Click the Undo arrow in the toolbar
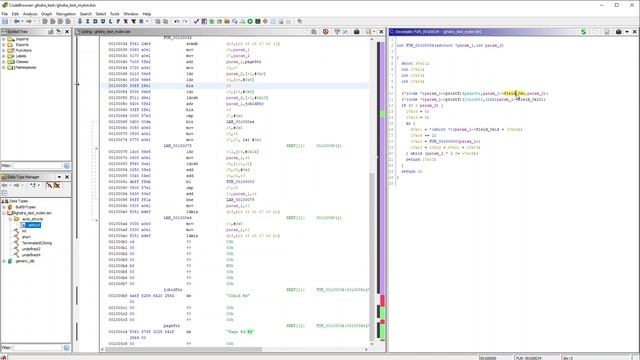The image size is (640, 360). (177, 21)
